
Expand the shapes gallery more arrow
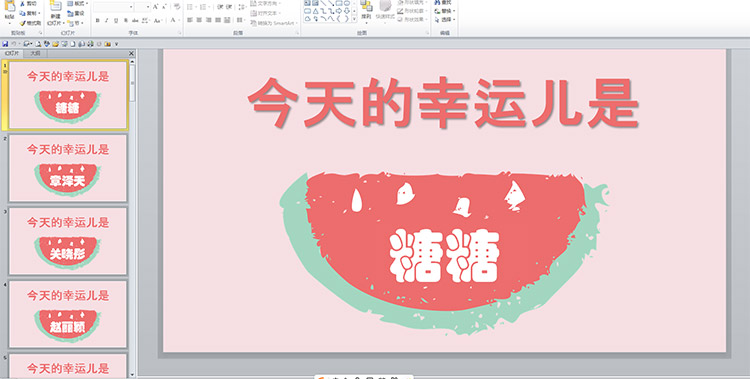click(x=354, y=19)
